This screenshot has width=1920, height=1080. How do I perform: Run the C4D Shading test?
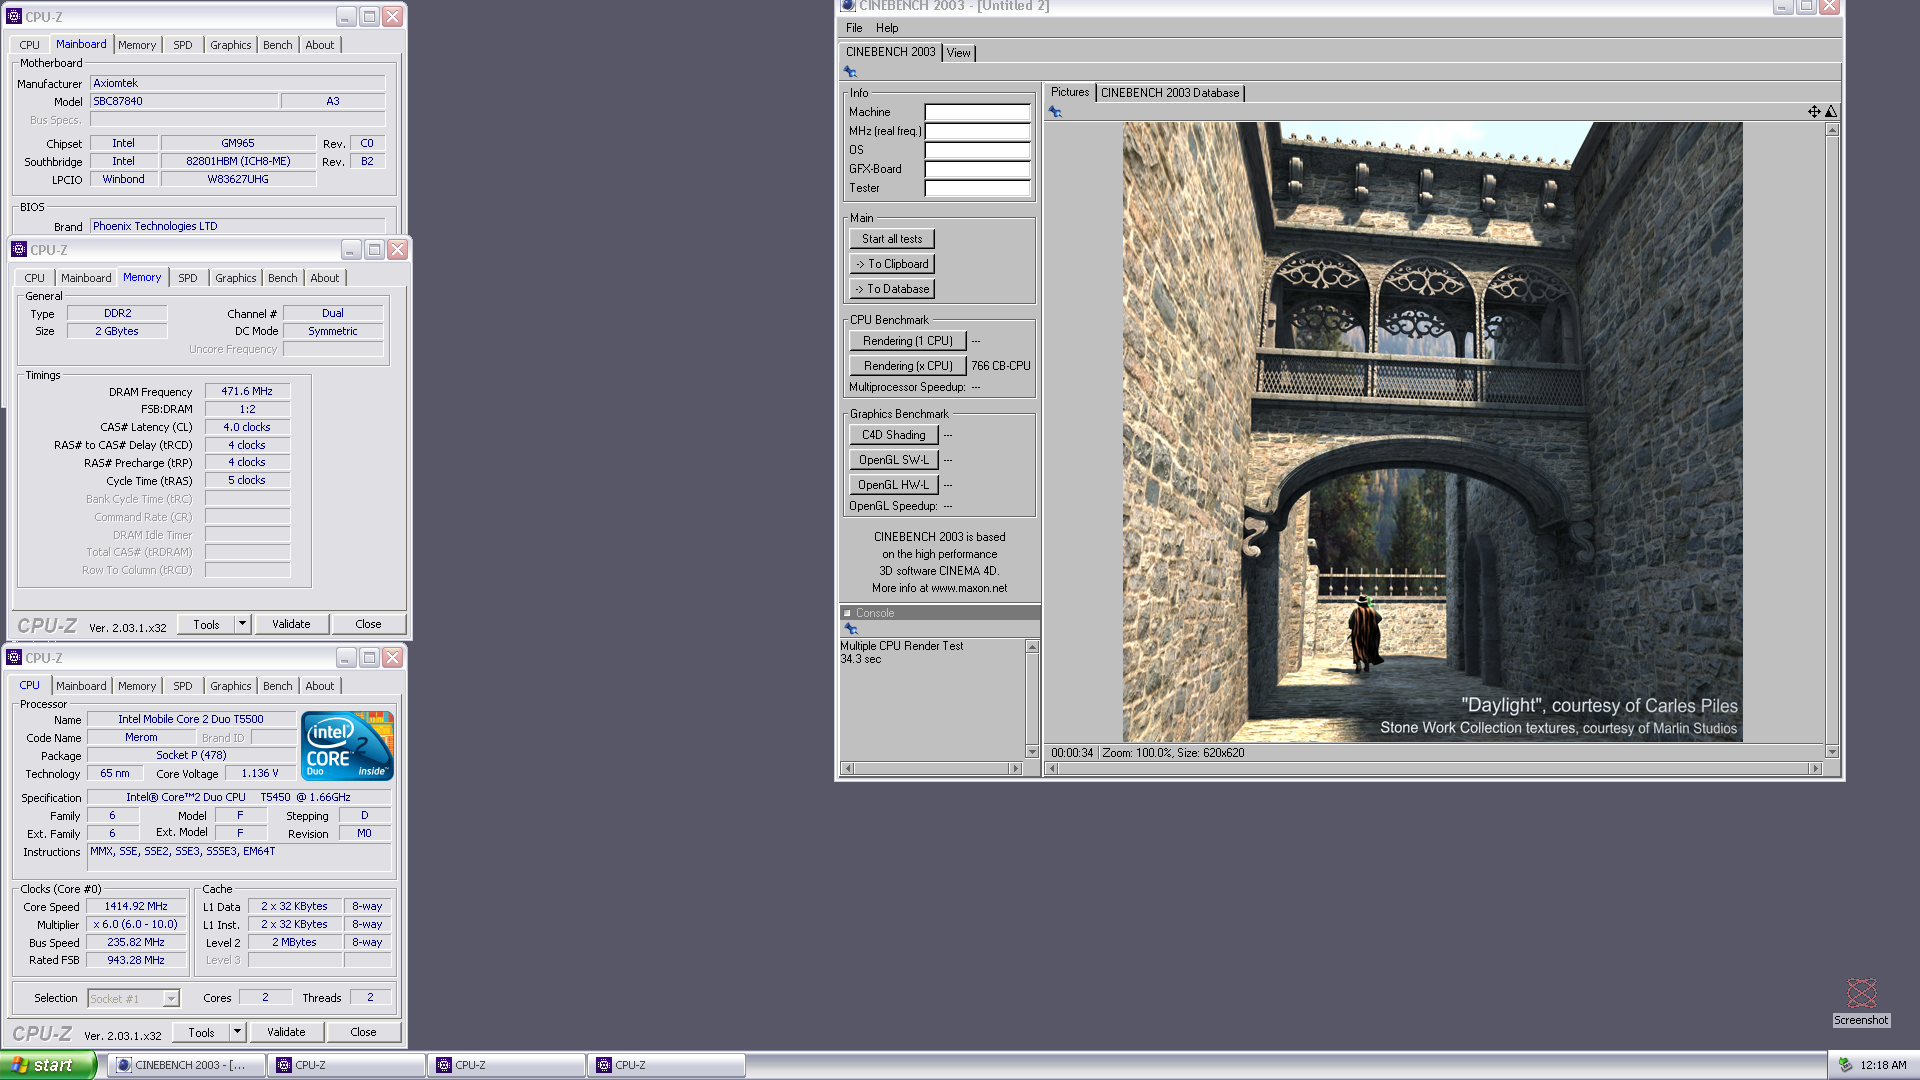click(x=894, y=435)
